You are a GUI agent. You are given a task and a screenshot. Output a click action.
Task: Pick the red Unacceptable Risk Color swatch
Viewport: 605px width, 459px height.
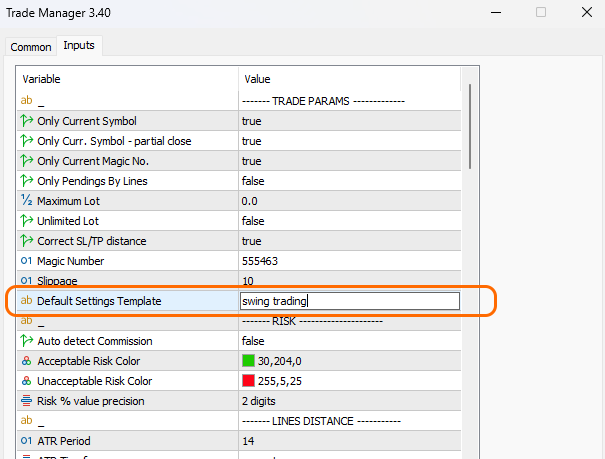[248, 381]
